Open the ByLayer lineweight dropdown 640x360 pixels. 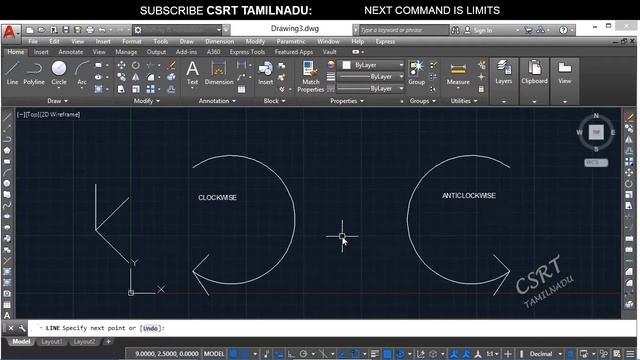pos(370,77)
